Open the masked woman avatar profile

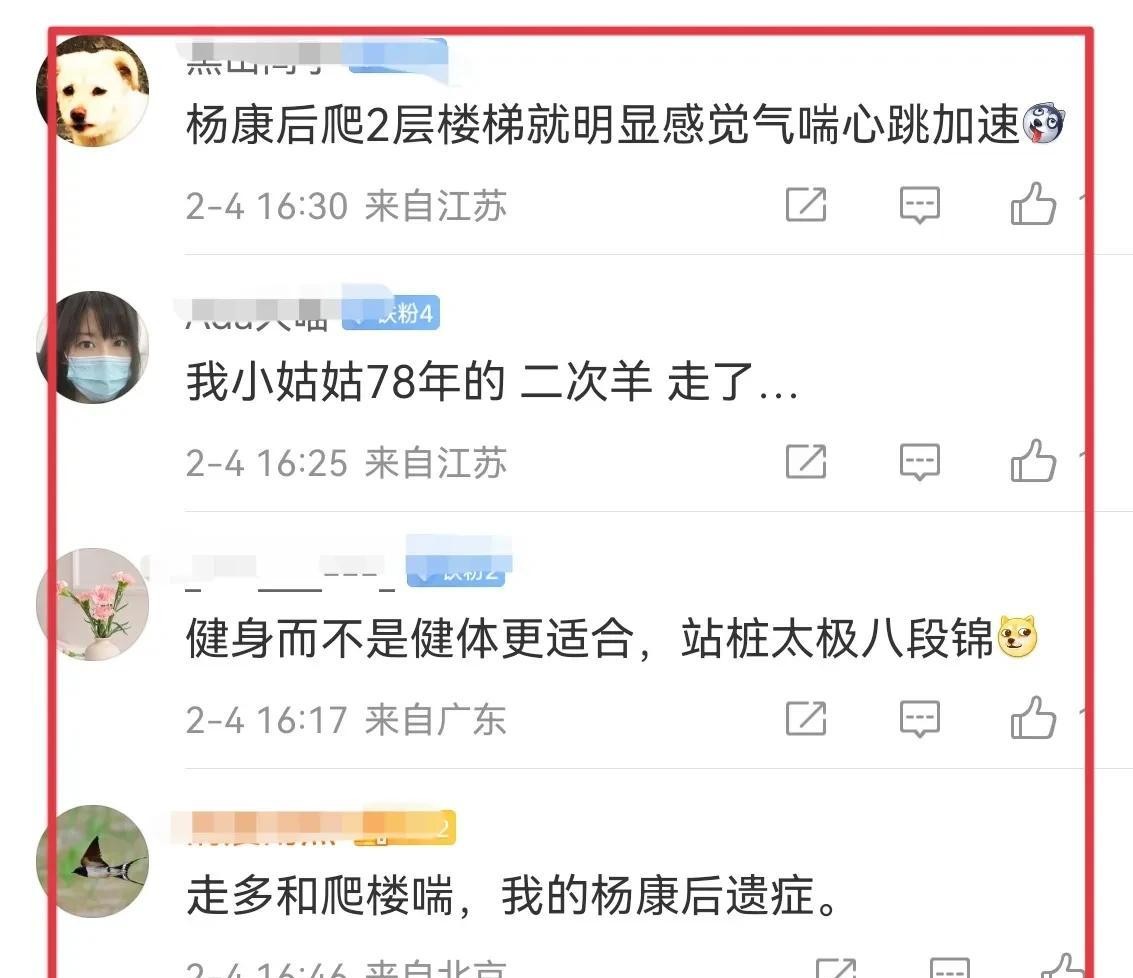click(x=92, y=347)
